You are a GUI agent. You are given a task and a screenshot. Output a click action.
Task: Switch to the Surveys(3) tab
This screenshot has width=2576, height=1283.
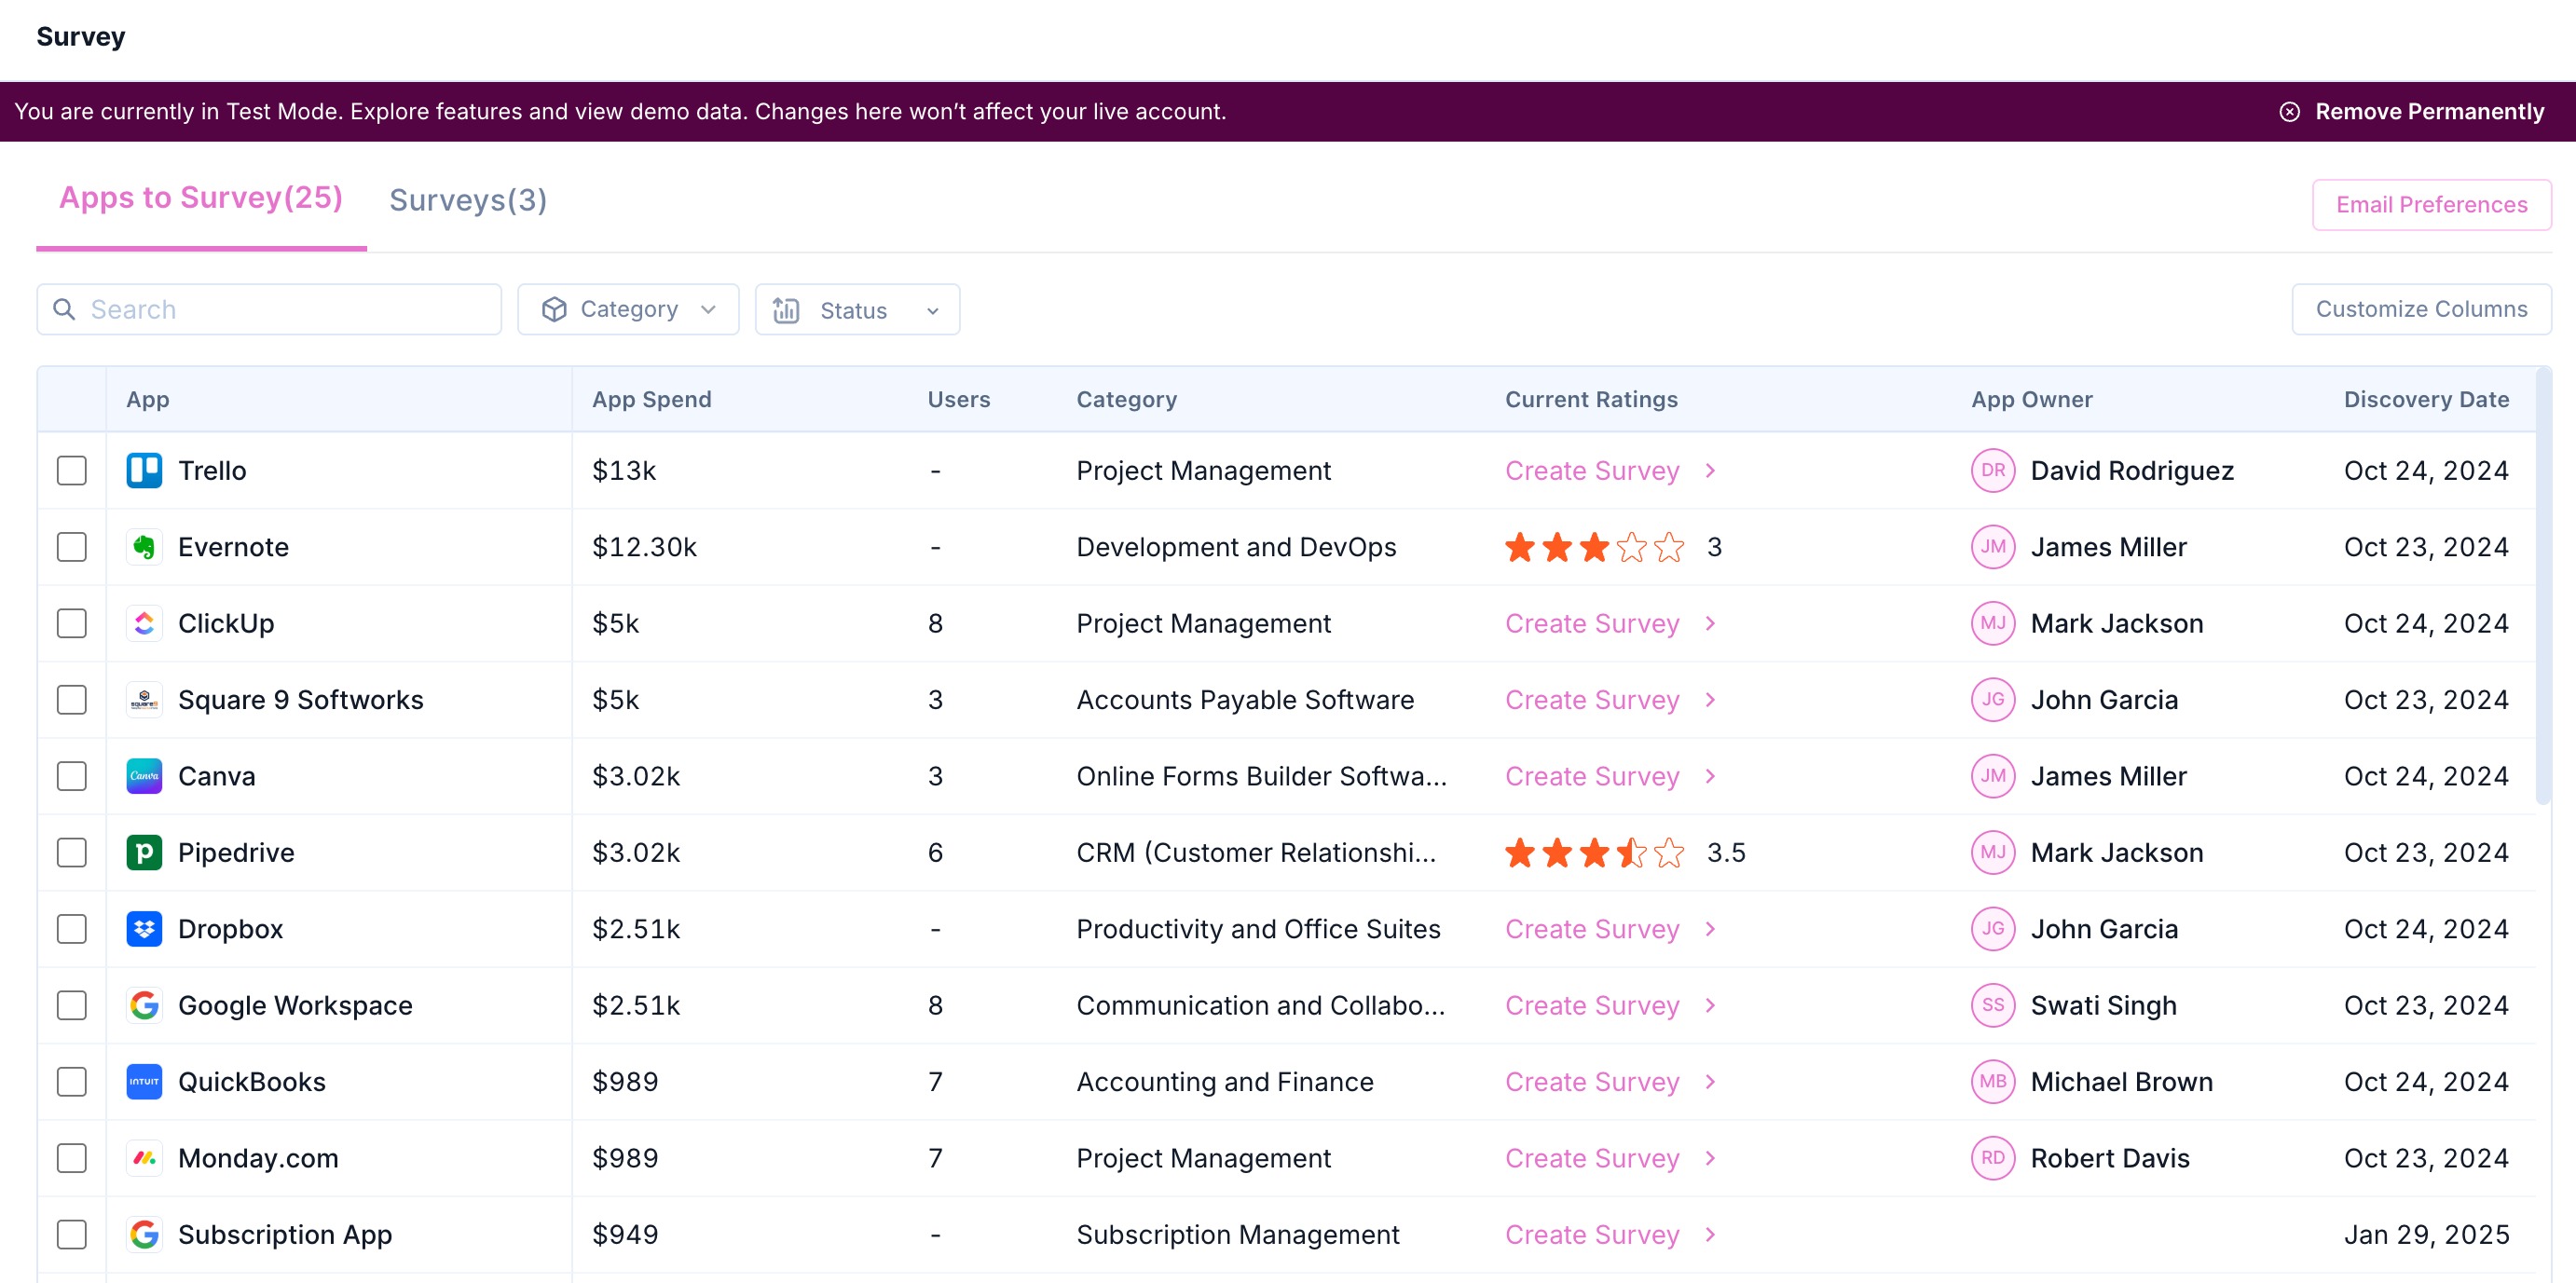tap(467, 200)
